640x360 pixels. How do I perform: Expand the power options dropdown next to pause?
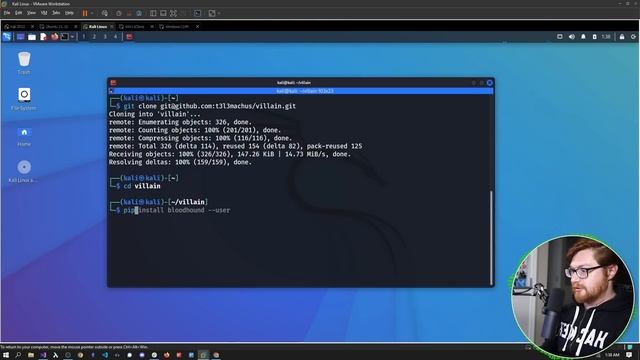pos(92,13)
